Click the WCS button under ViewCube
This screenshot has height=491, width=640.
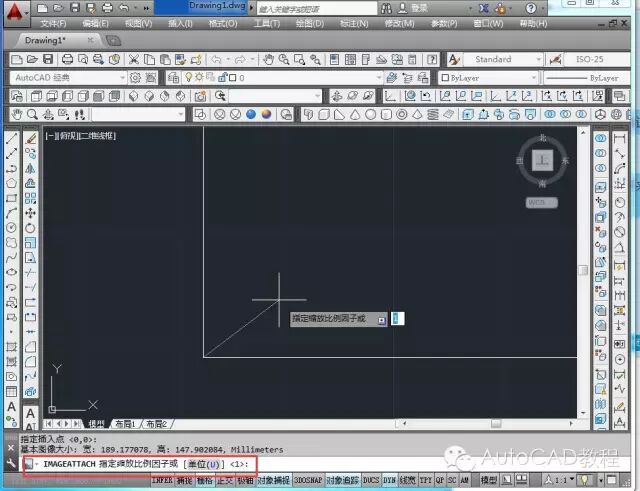click(x=542, y=203)
